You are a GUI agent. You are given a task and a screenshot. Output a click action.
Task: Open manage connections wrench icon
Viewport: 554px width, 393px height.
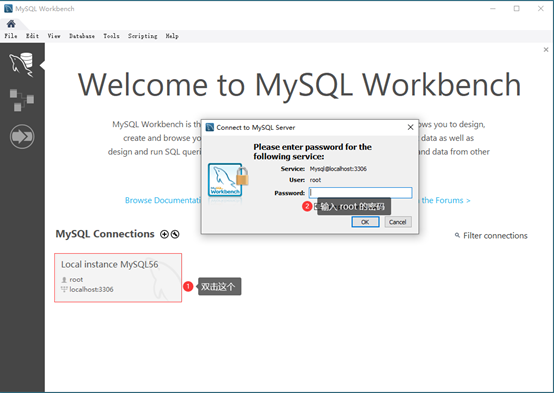pyautogui.click(x=175, y=234)
